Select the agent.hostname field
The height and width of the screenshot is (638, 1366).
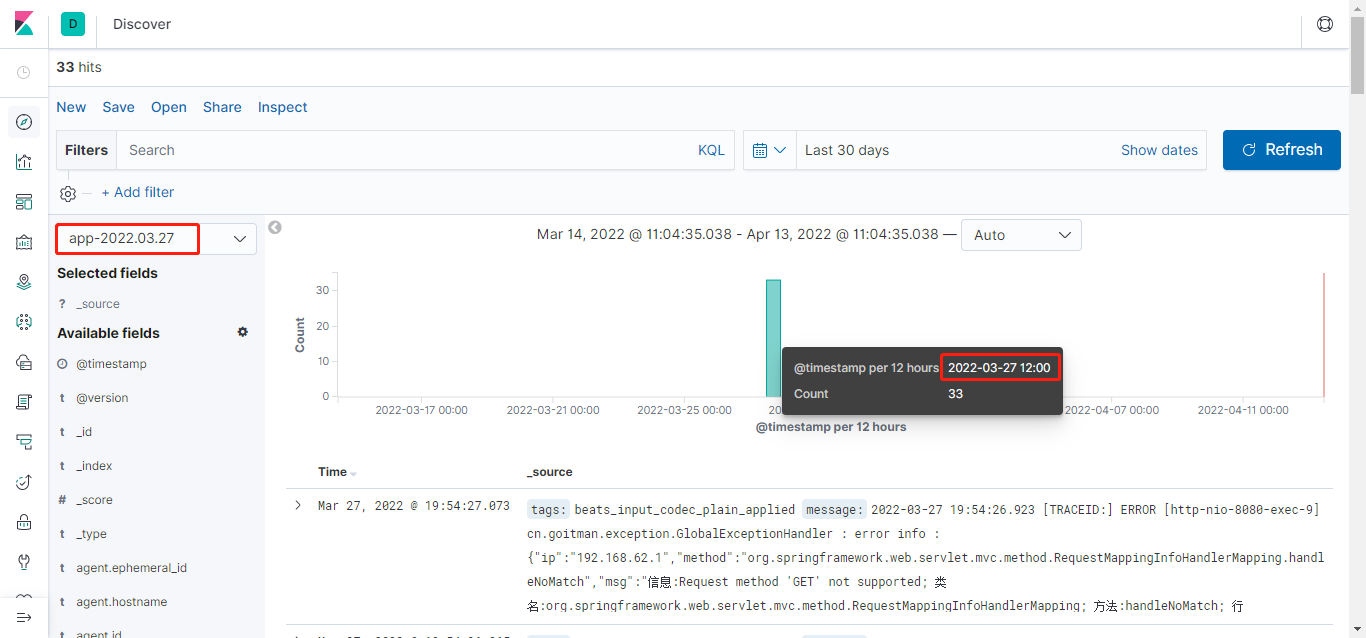click(x=121, y=602)
